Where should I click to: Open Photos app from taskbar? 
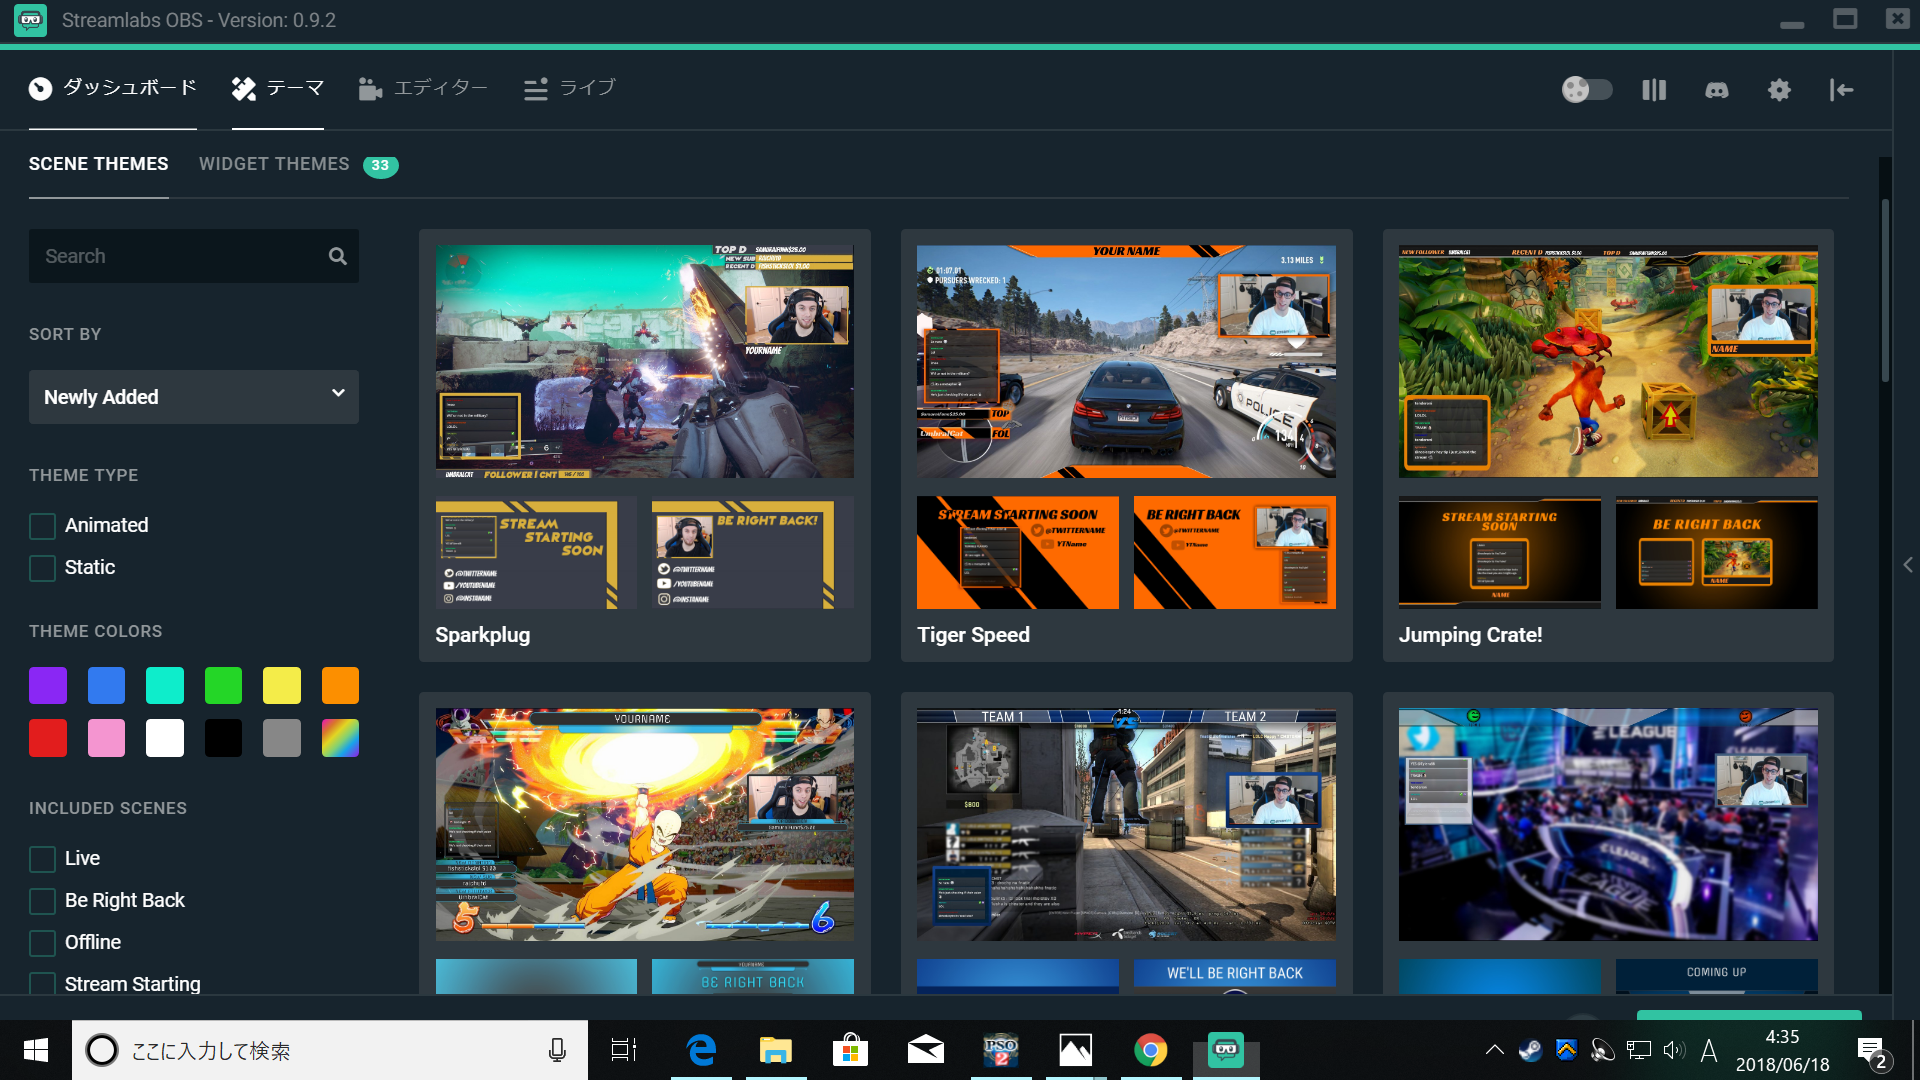coord(1076,1050)
